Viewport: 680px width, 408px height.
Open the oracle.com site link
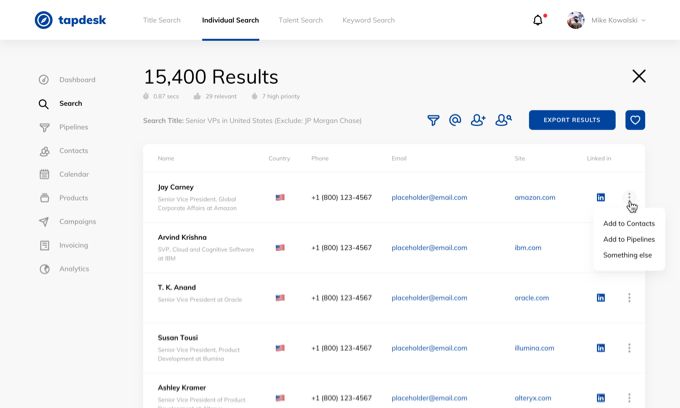point(532,298)
